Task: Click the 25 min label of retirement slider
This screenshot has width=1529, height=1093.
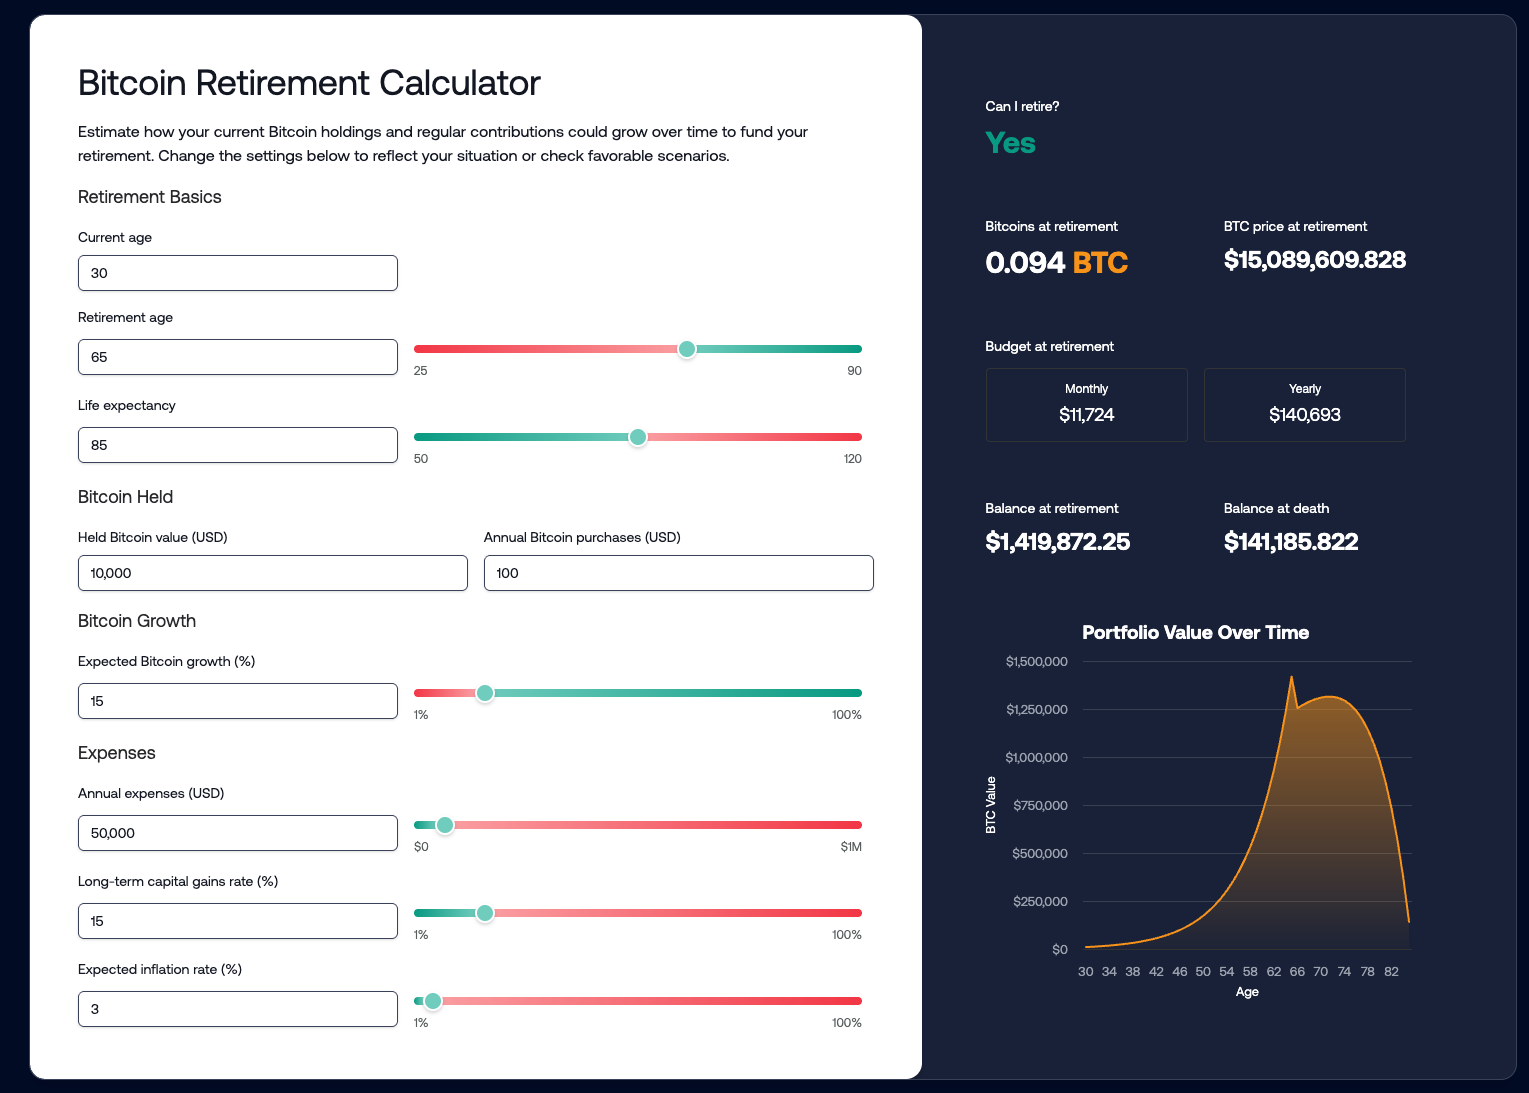Action: [421, 371]
